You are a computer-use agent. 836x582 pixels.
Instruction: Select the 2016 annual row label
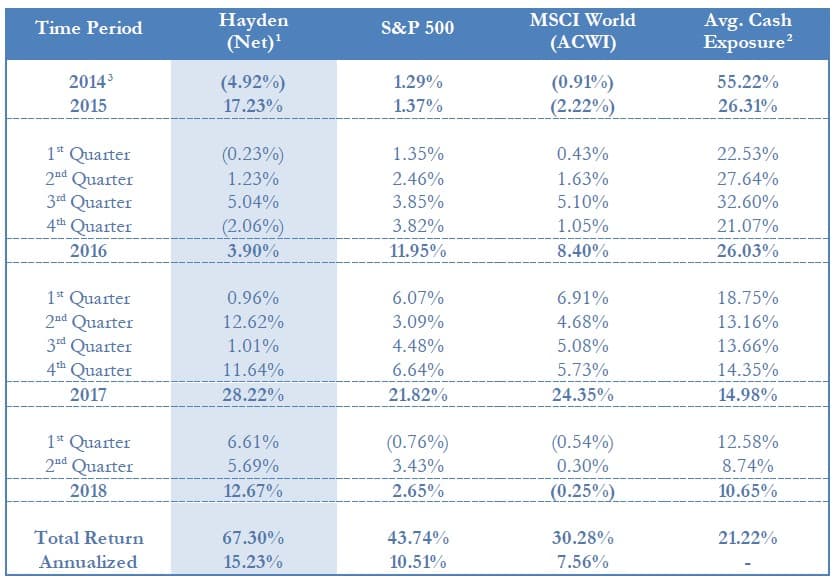[88, 251]
